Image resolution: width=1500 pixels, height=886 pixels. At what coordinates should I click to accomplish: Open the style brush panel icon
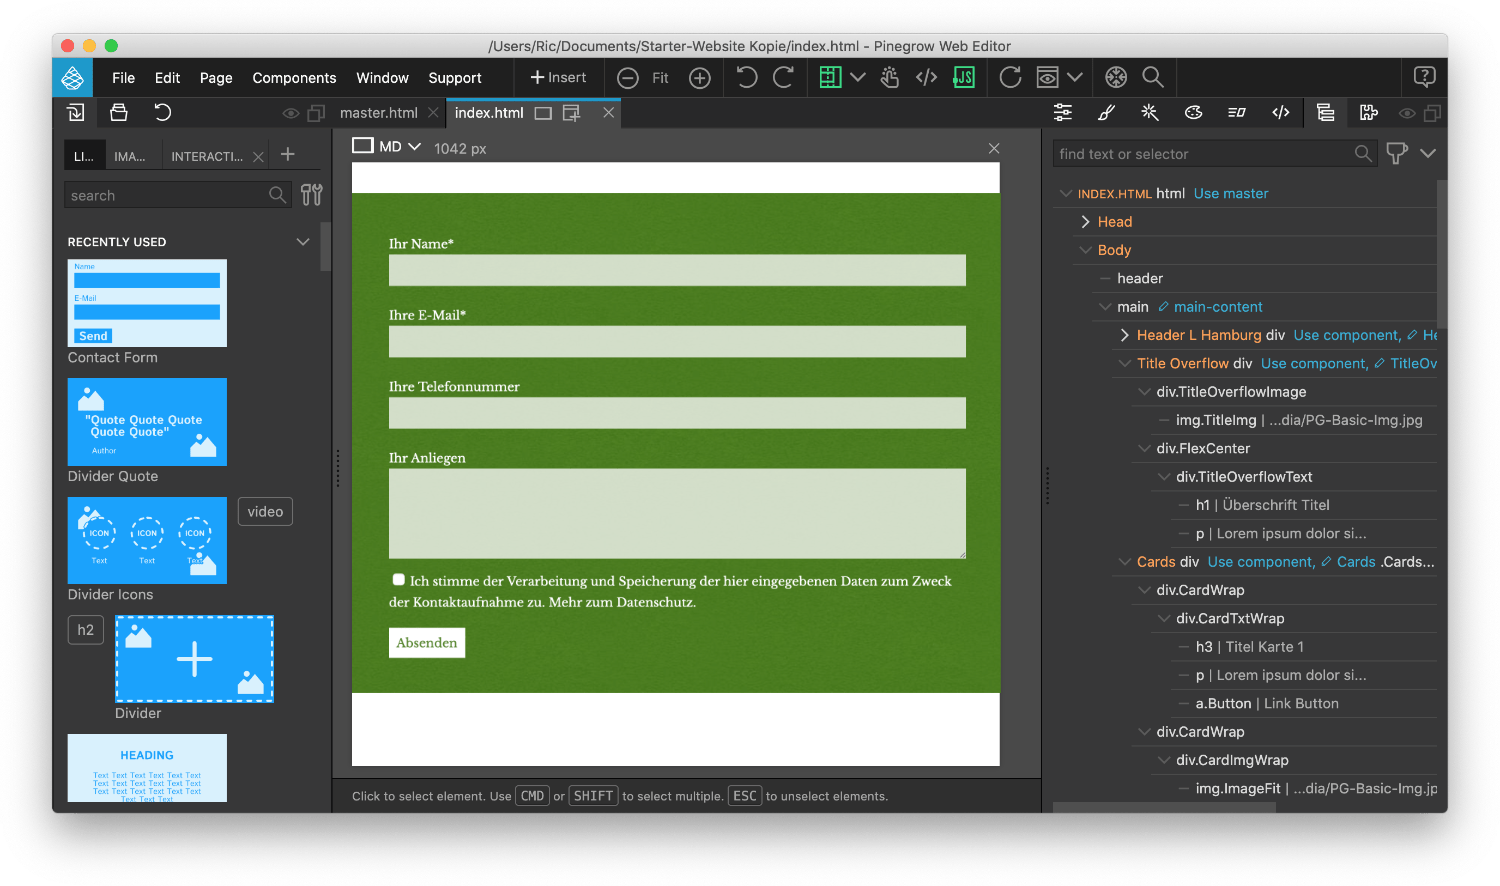tap(1106, 113)
